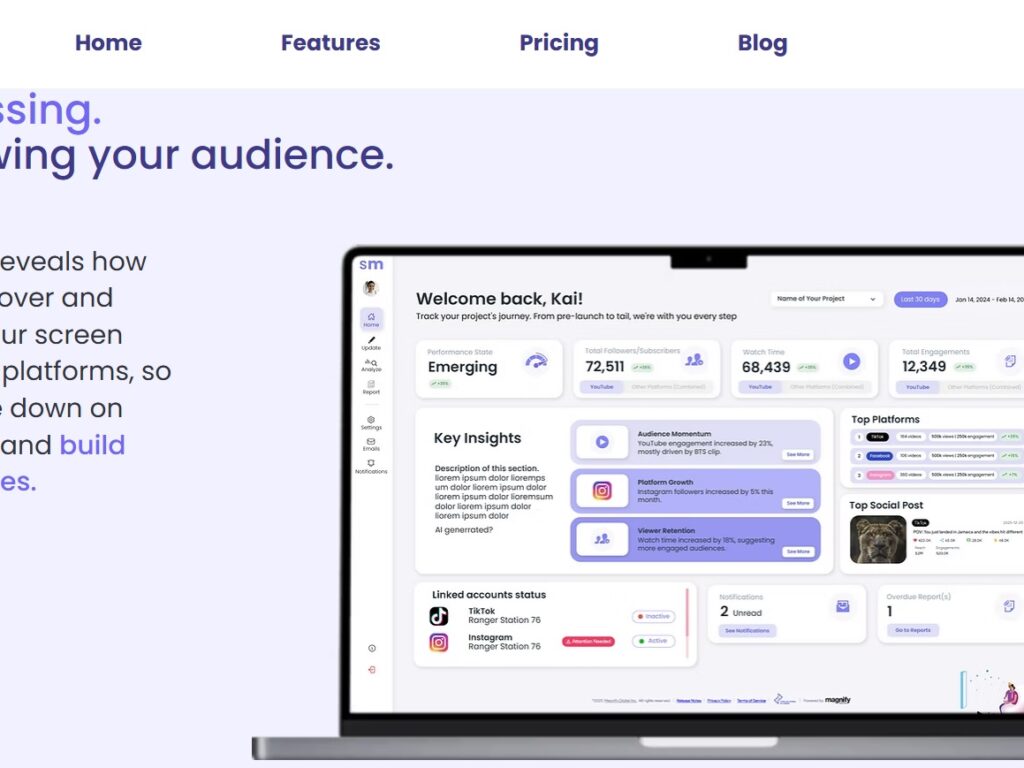Click the '68,439' watch time value
The width and height of the screenshot is (1024, 768).
765,367
